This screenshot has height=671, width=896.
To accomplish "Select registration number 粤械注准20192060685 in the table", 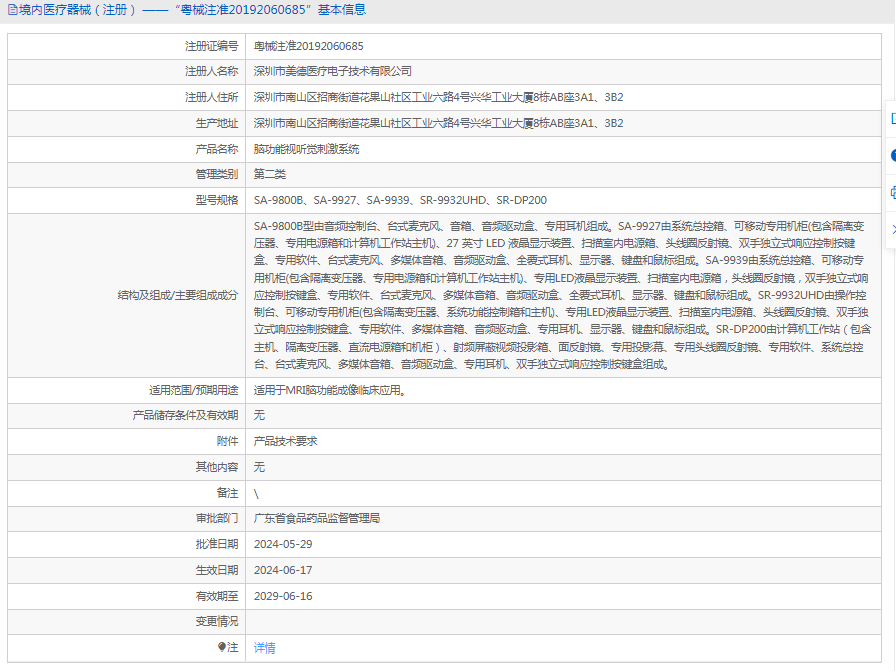I will 309,46.
